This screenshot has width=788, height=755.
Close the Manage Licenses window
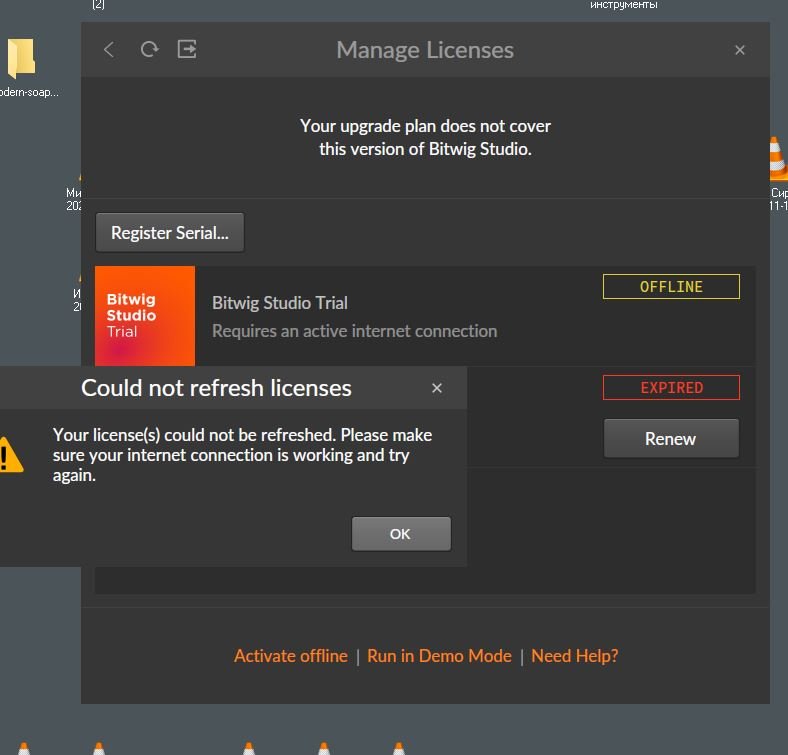coord(739,50)
